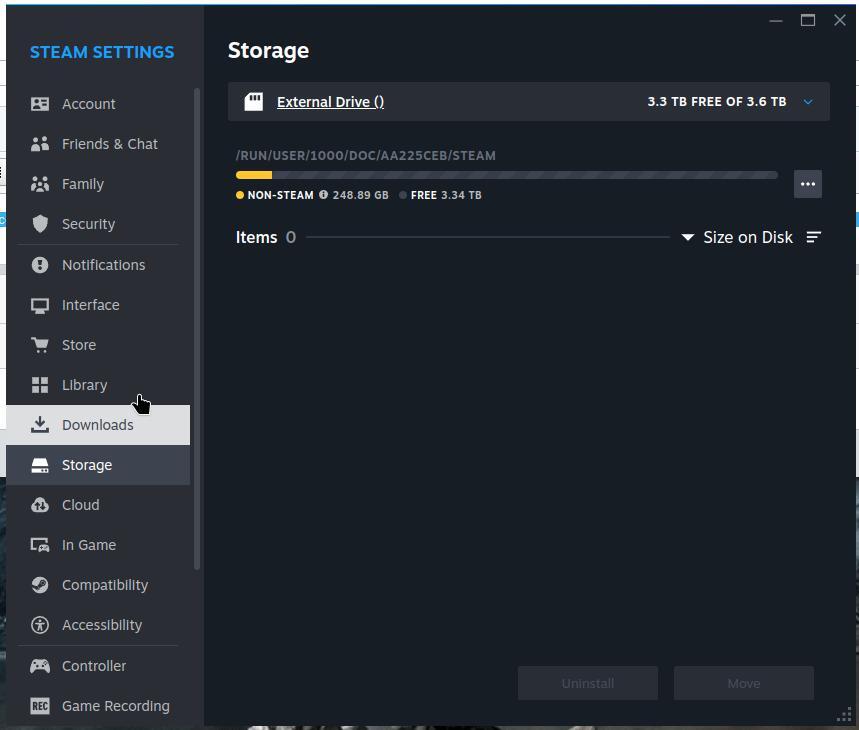Minimize the Steam Settings window

[776, 20]
